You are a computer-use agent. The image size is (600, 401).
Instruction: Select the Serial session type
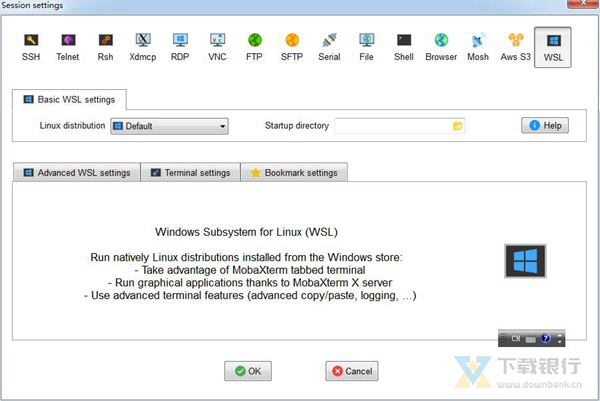[x=329, y=47]
